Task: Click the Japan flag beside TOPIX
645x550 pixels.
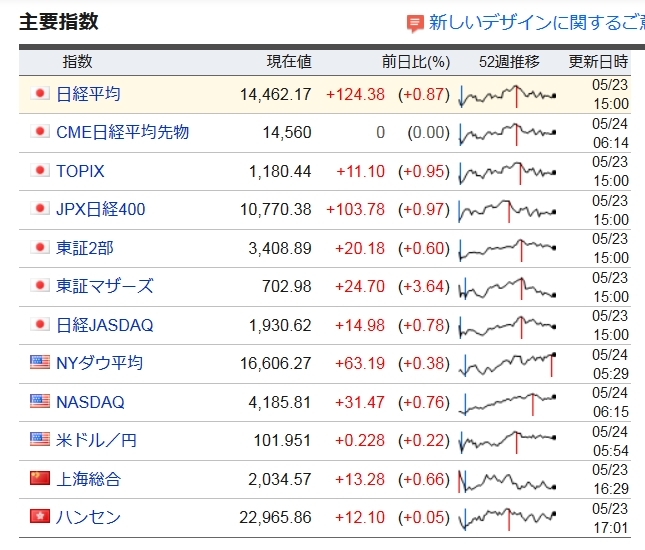Action: click(x=41, y=171)
